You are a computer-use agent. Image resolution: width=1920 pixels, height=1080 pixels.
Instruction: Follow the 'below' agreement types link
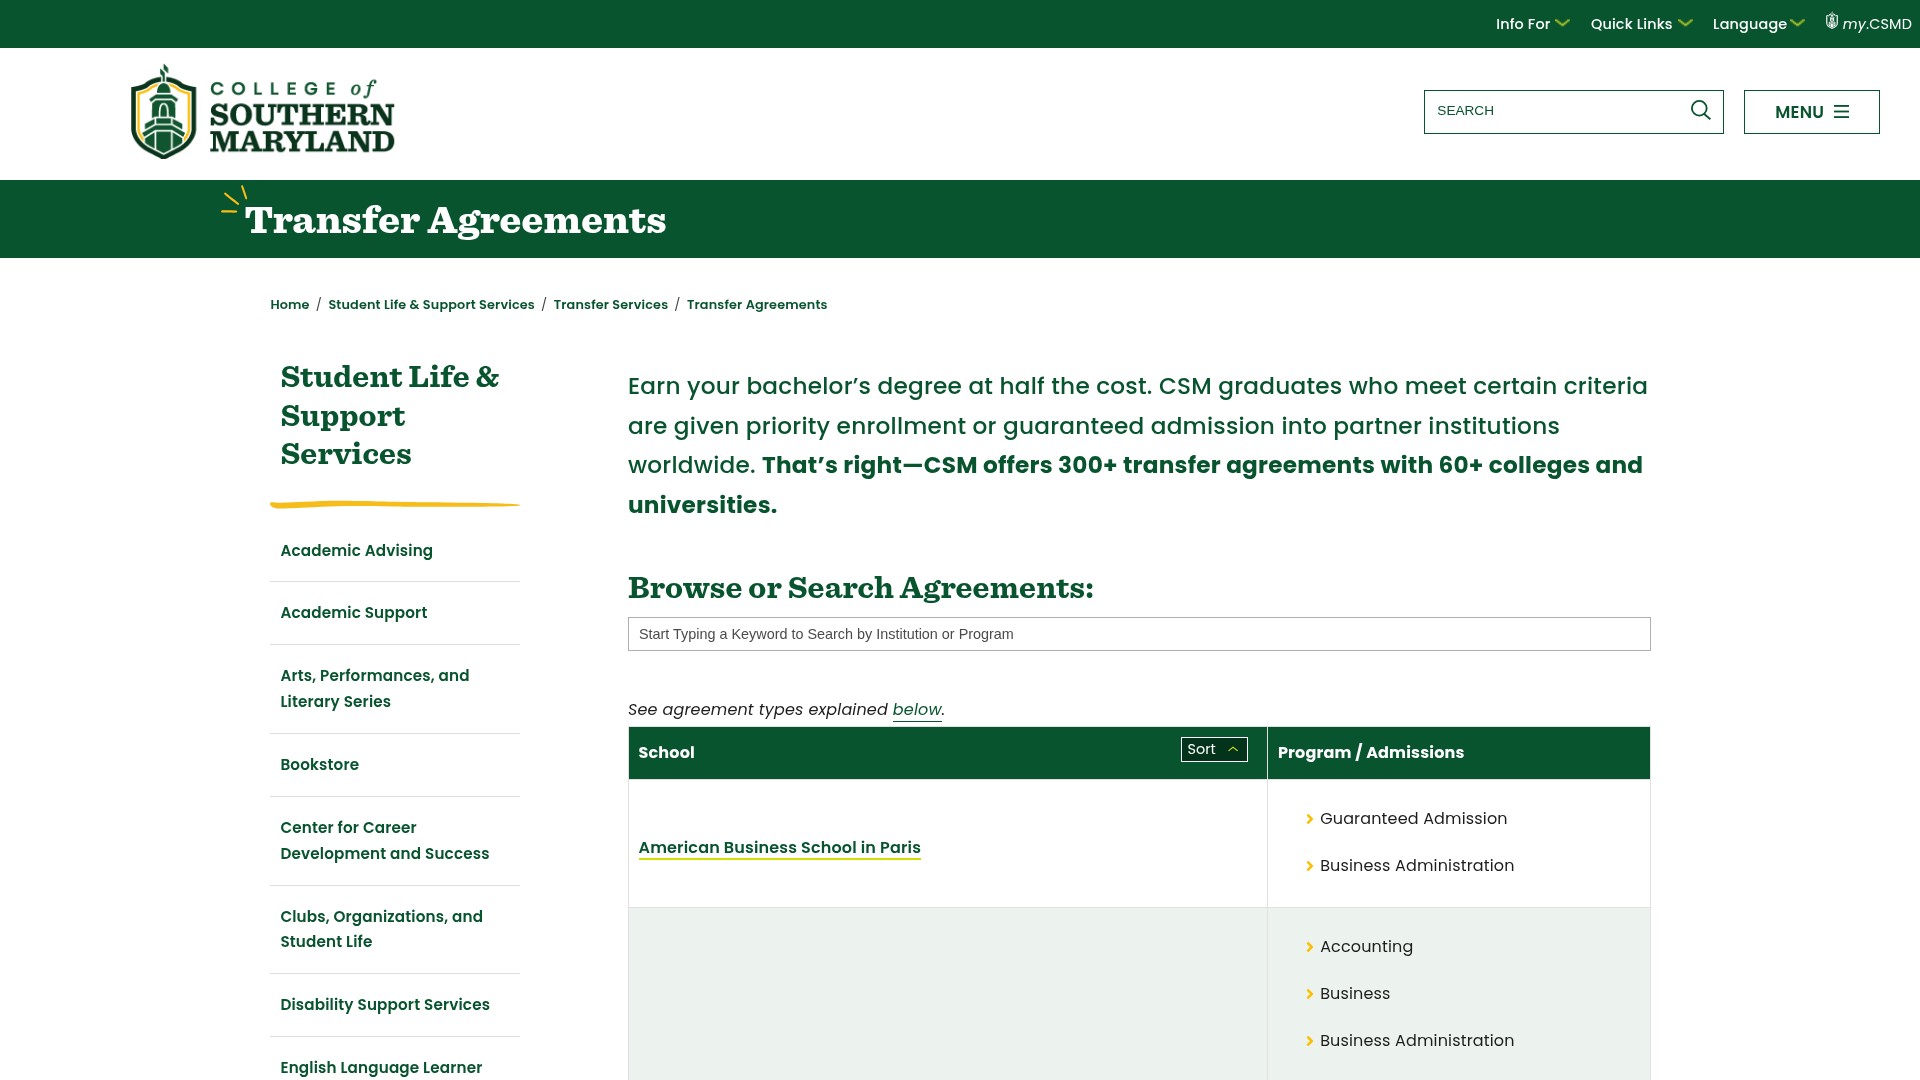tap(917, 709)
